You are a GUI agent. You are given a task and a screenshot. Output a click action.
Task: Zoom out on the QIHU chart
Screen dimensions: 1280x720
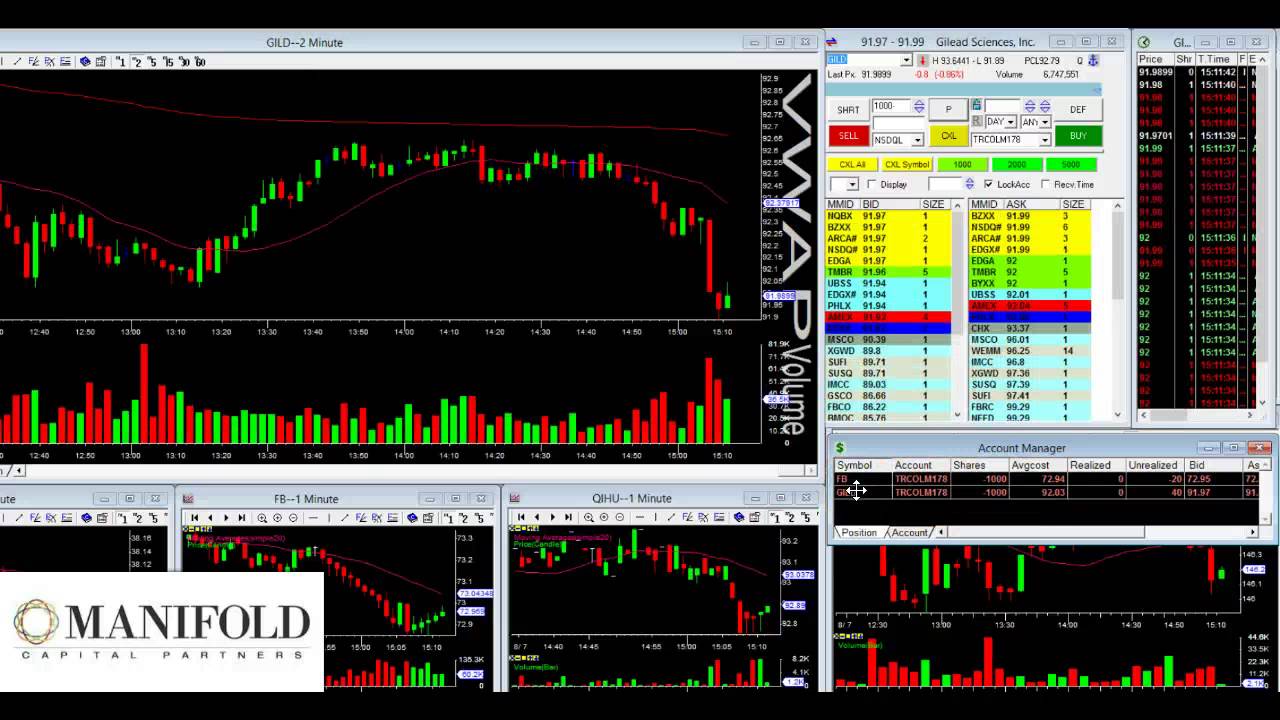pos(620,518)
